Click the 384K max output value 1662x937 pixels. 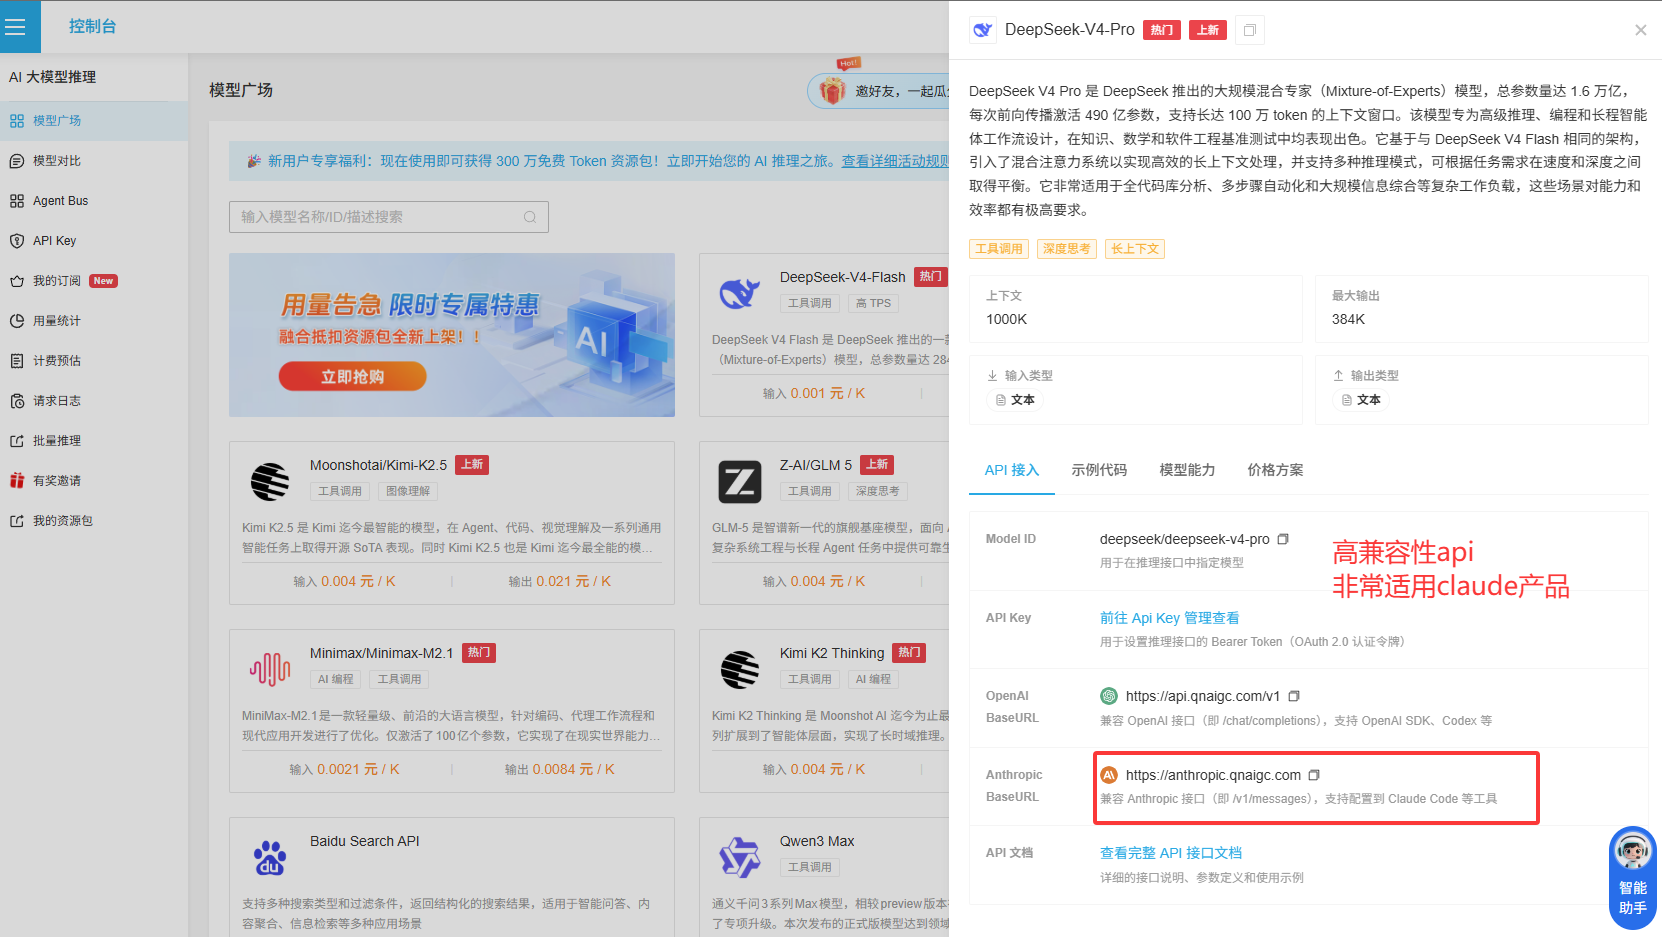click(x=1348, y=320)
